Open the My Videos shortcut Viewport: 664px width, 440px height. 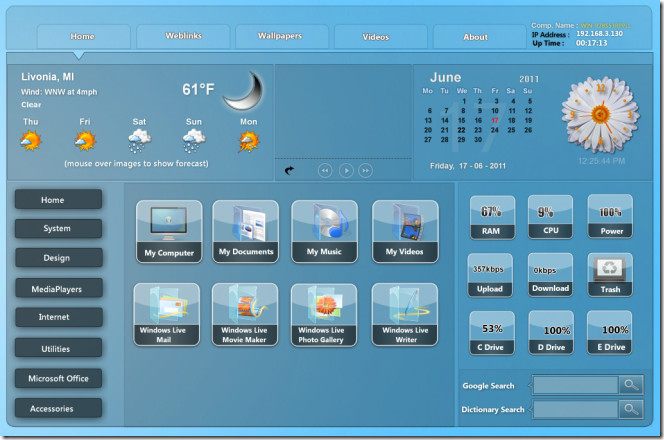[405, 231]
